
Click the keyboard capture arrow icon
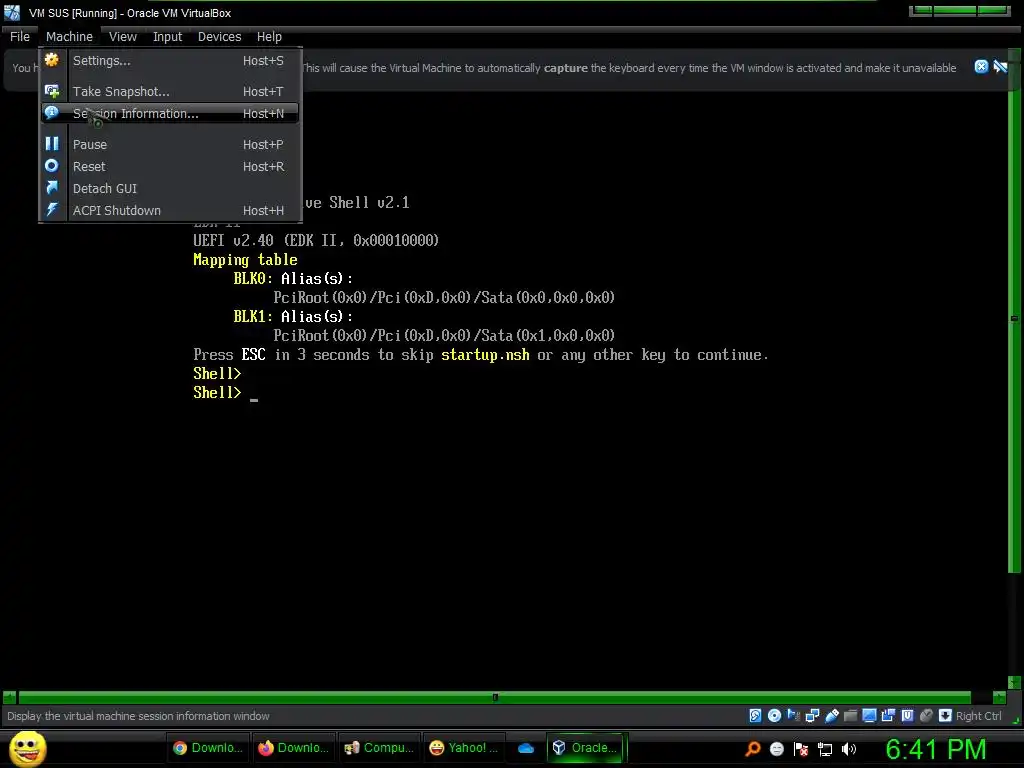[945, 716]
